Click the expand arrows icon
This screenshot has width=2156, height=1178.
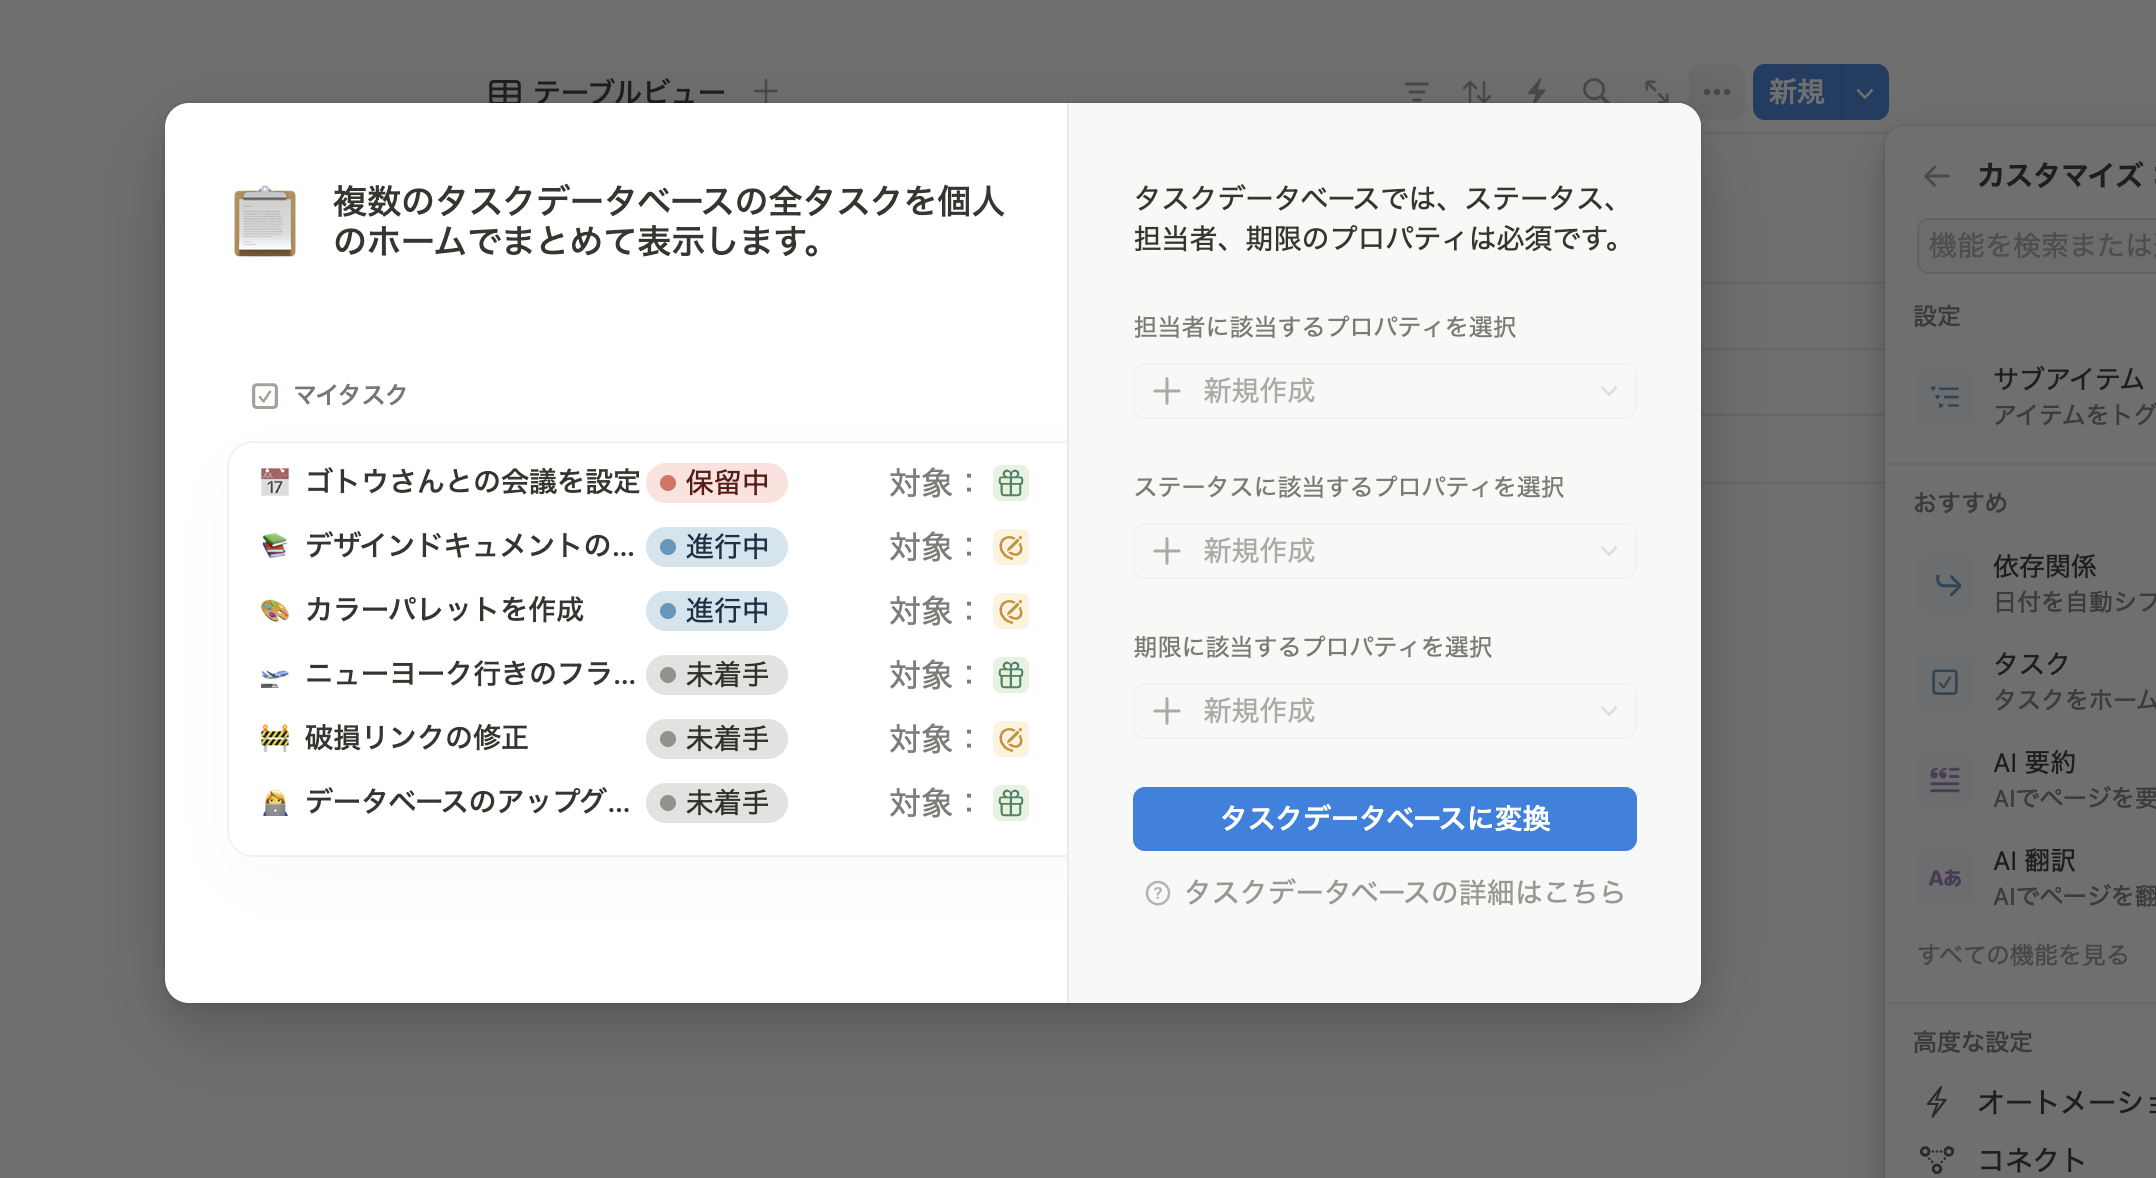(1657, 92)
